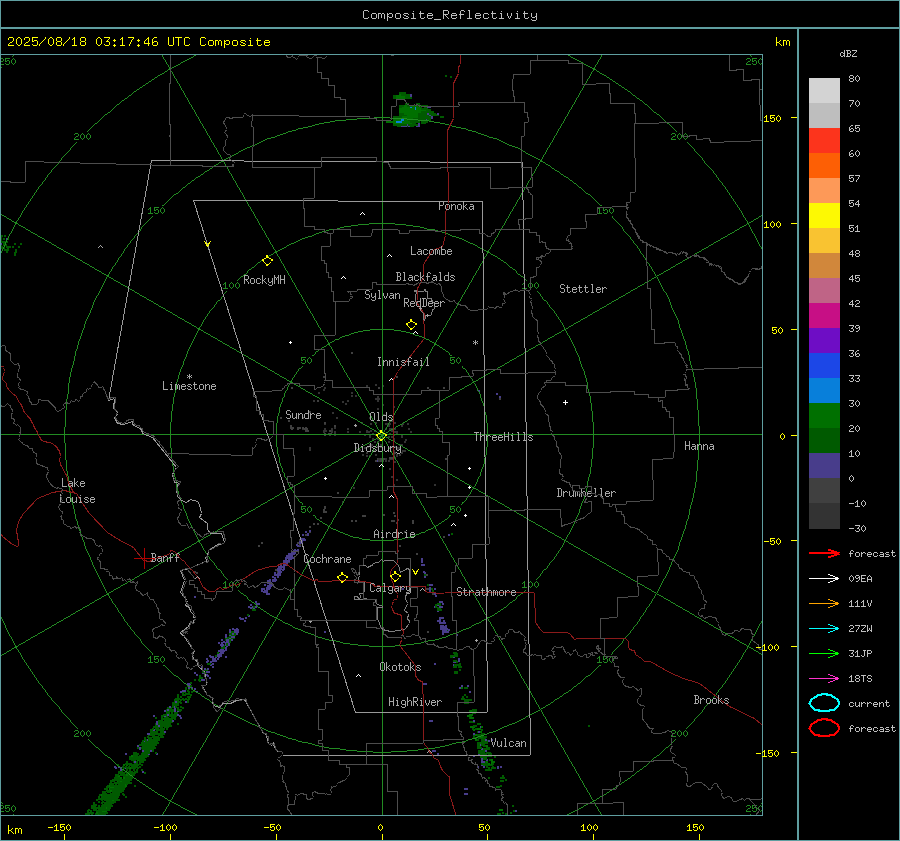This screenshot has height=841, width=900.
Task: Click the km label in top-right corner
Action: pyautogui.click(x=782, y=42)
